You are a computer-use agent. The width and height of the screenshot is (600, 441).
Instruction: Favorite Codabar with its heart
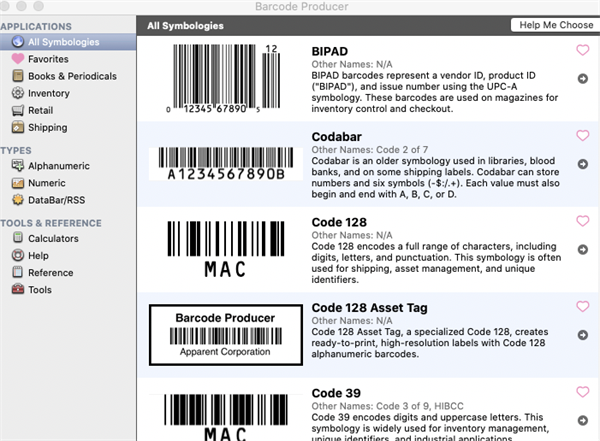click(x=583, y=135)
